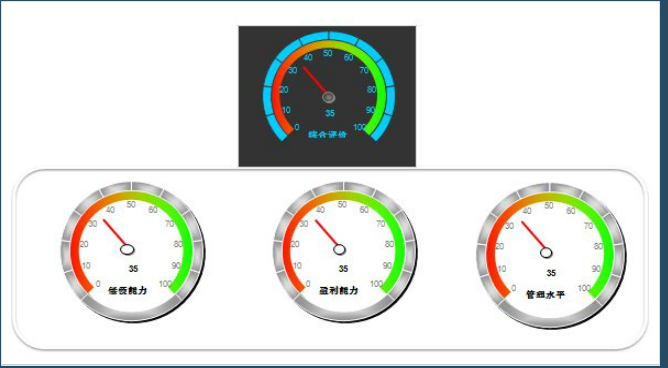Click the 50 tick label on the 盈利能力 gauge
The height and width of the screenshot is (368, 668).
342,204
